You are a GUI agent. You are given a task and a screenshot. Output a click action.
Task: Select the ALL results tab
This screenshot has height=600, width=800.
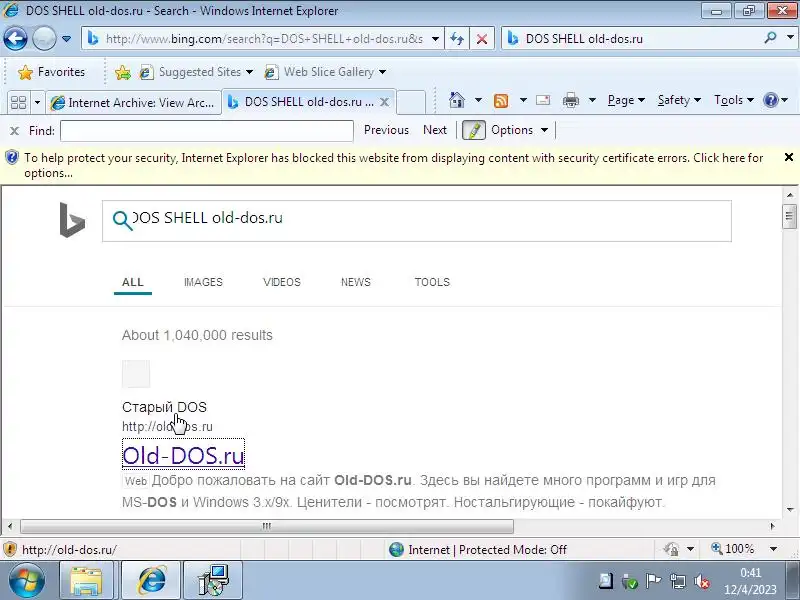pyautogui.click(x=133, y=282)
